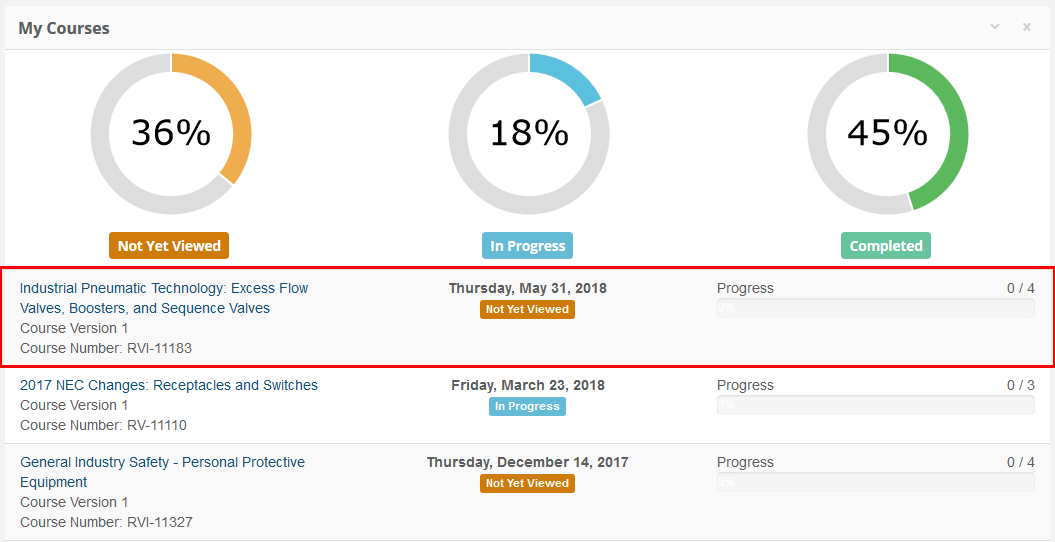Viewport: 1055px width, 542px height.
Task: Click the 45% green donut chart
Action: click(888, 133)
